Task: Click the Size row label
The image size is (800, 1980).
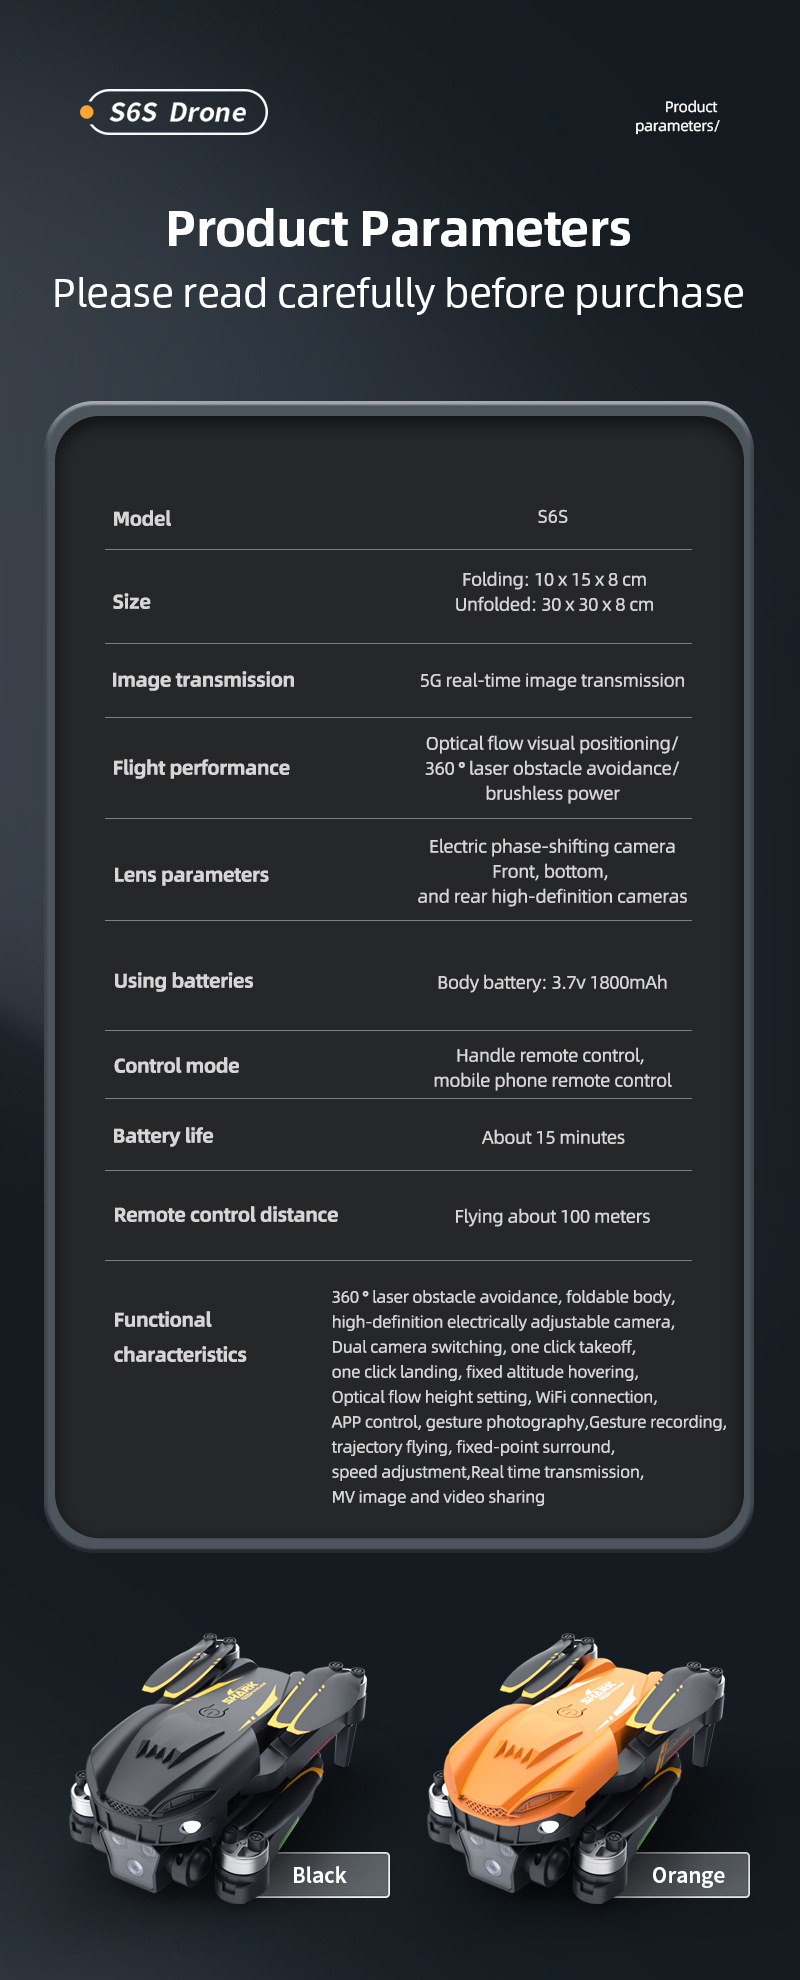Action: tap(132, 602)
